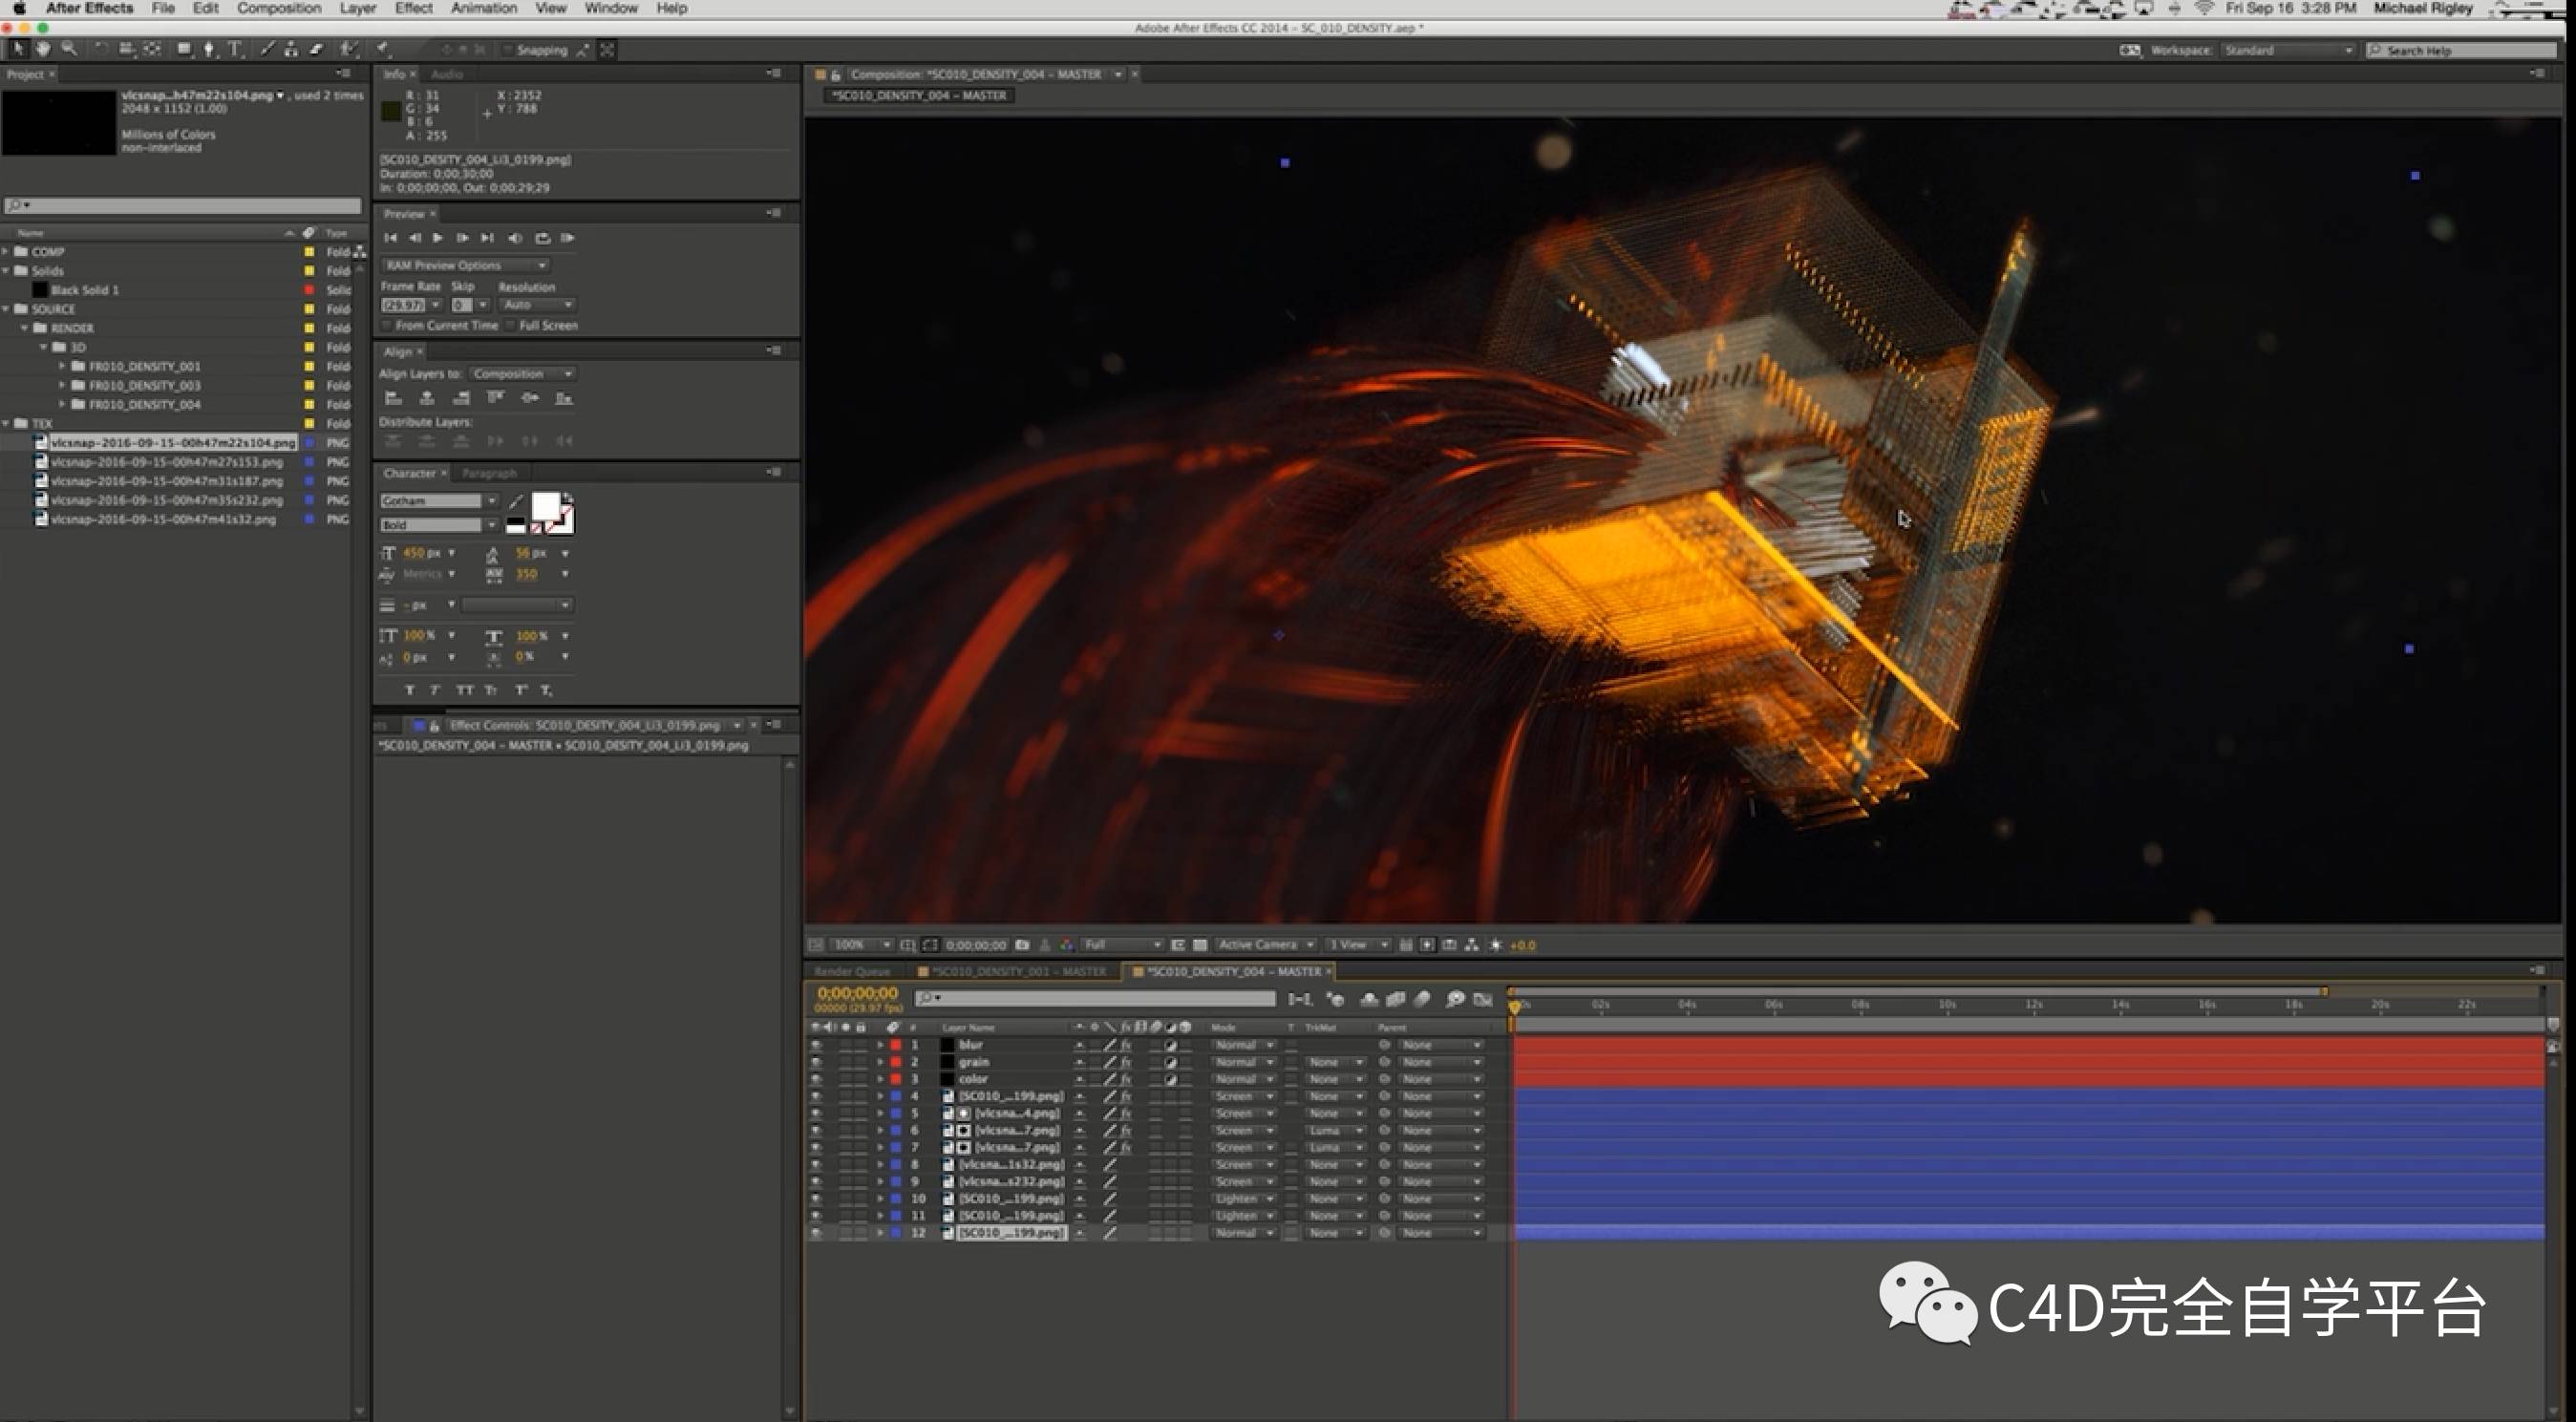Click the loop playback icon in Preview

[542, 238]
